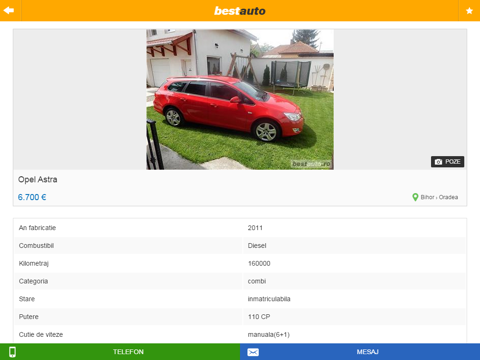Select the manuala(6+1) gearbox value
480x360 pixels.
[269, 335]
